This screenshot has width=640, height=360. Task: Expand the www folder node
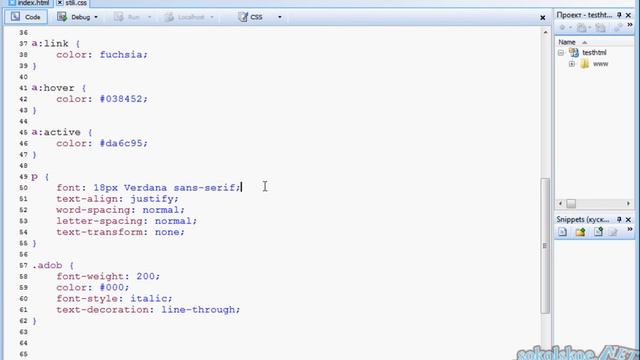click(572, 64)
